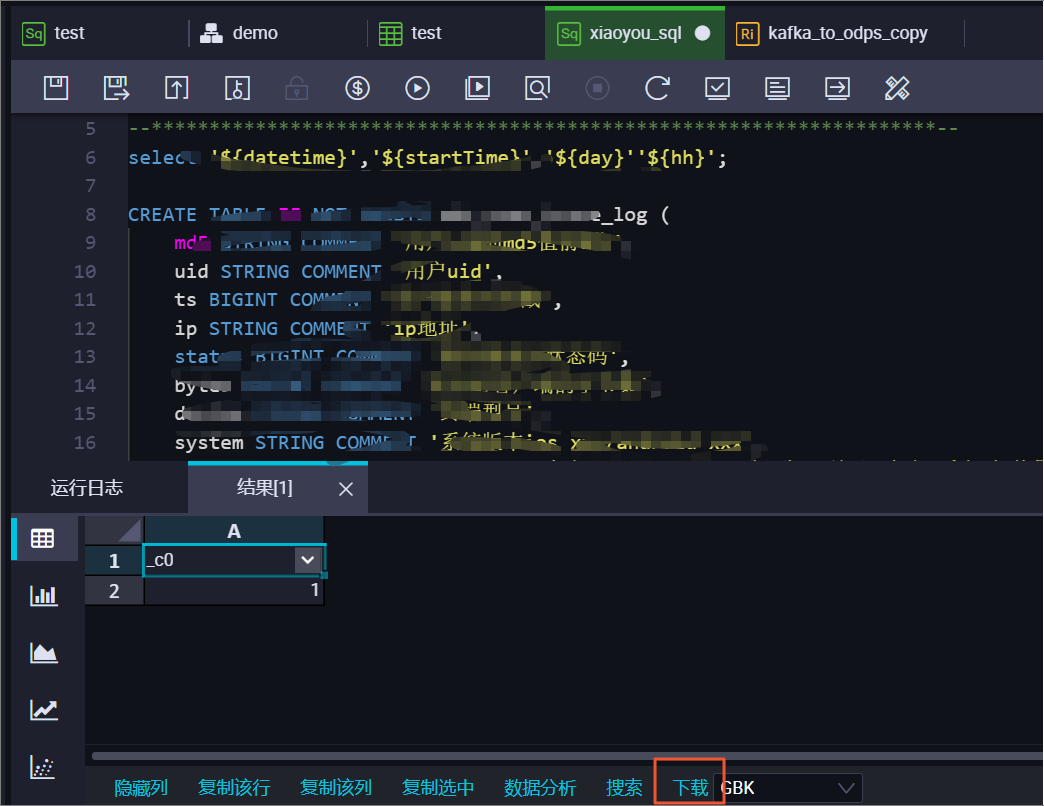Click the Save icon in the toolbar
1044x806 pixels.
click(x=56, y=88)
